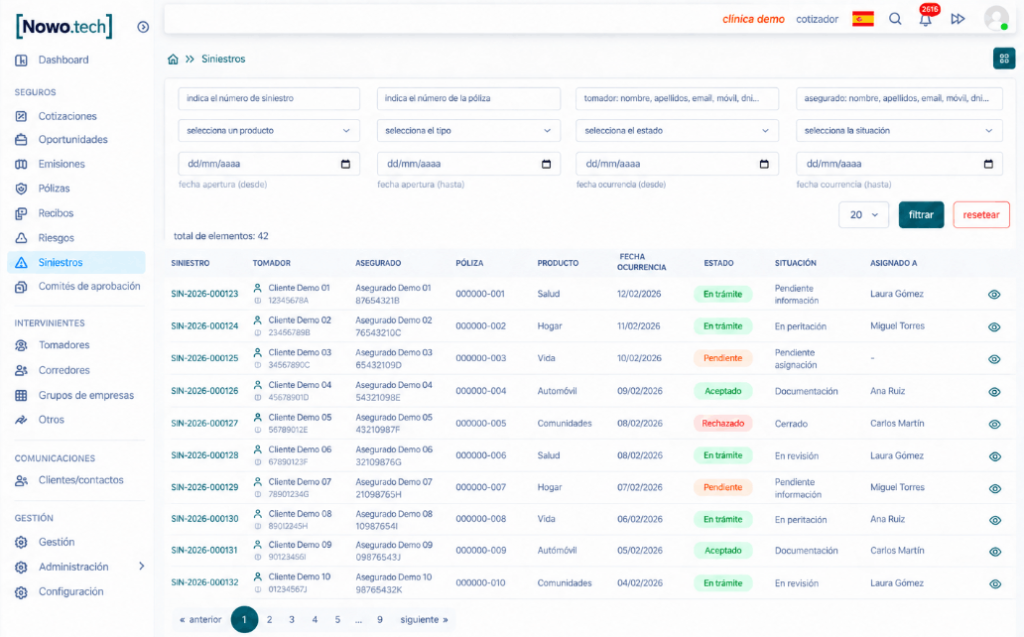Click the home breadcrumb icon
1024x637 pixels.
172,59
